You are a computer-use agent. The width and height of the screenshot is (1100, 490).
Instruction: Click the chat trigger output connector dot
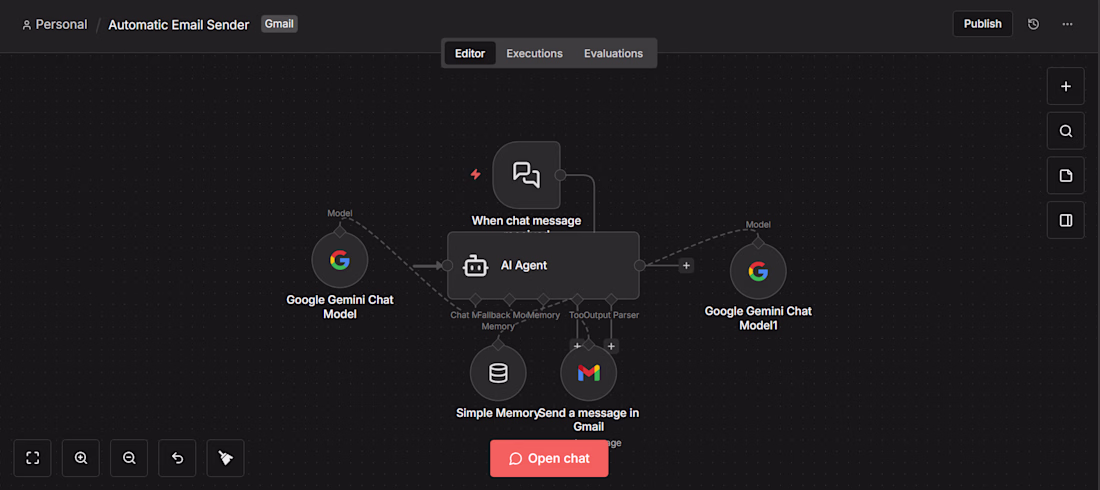tap(560, 174)
